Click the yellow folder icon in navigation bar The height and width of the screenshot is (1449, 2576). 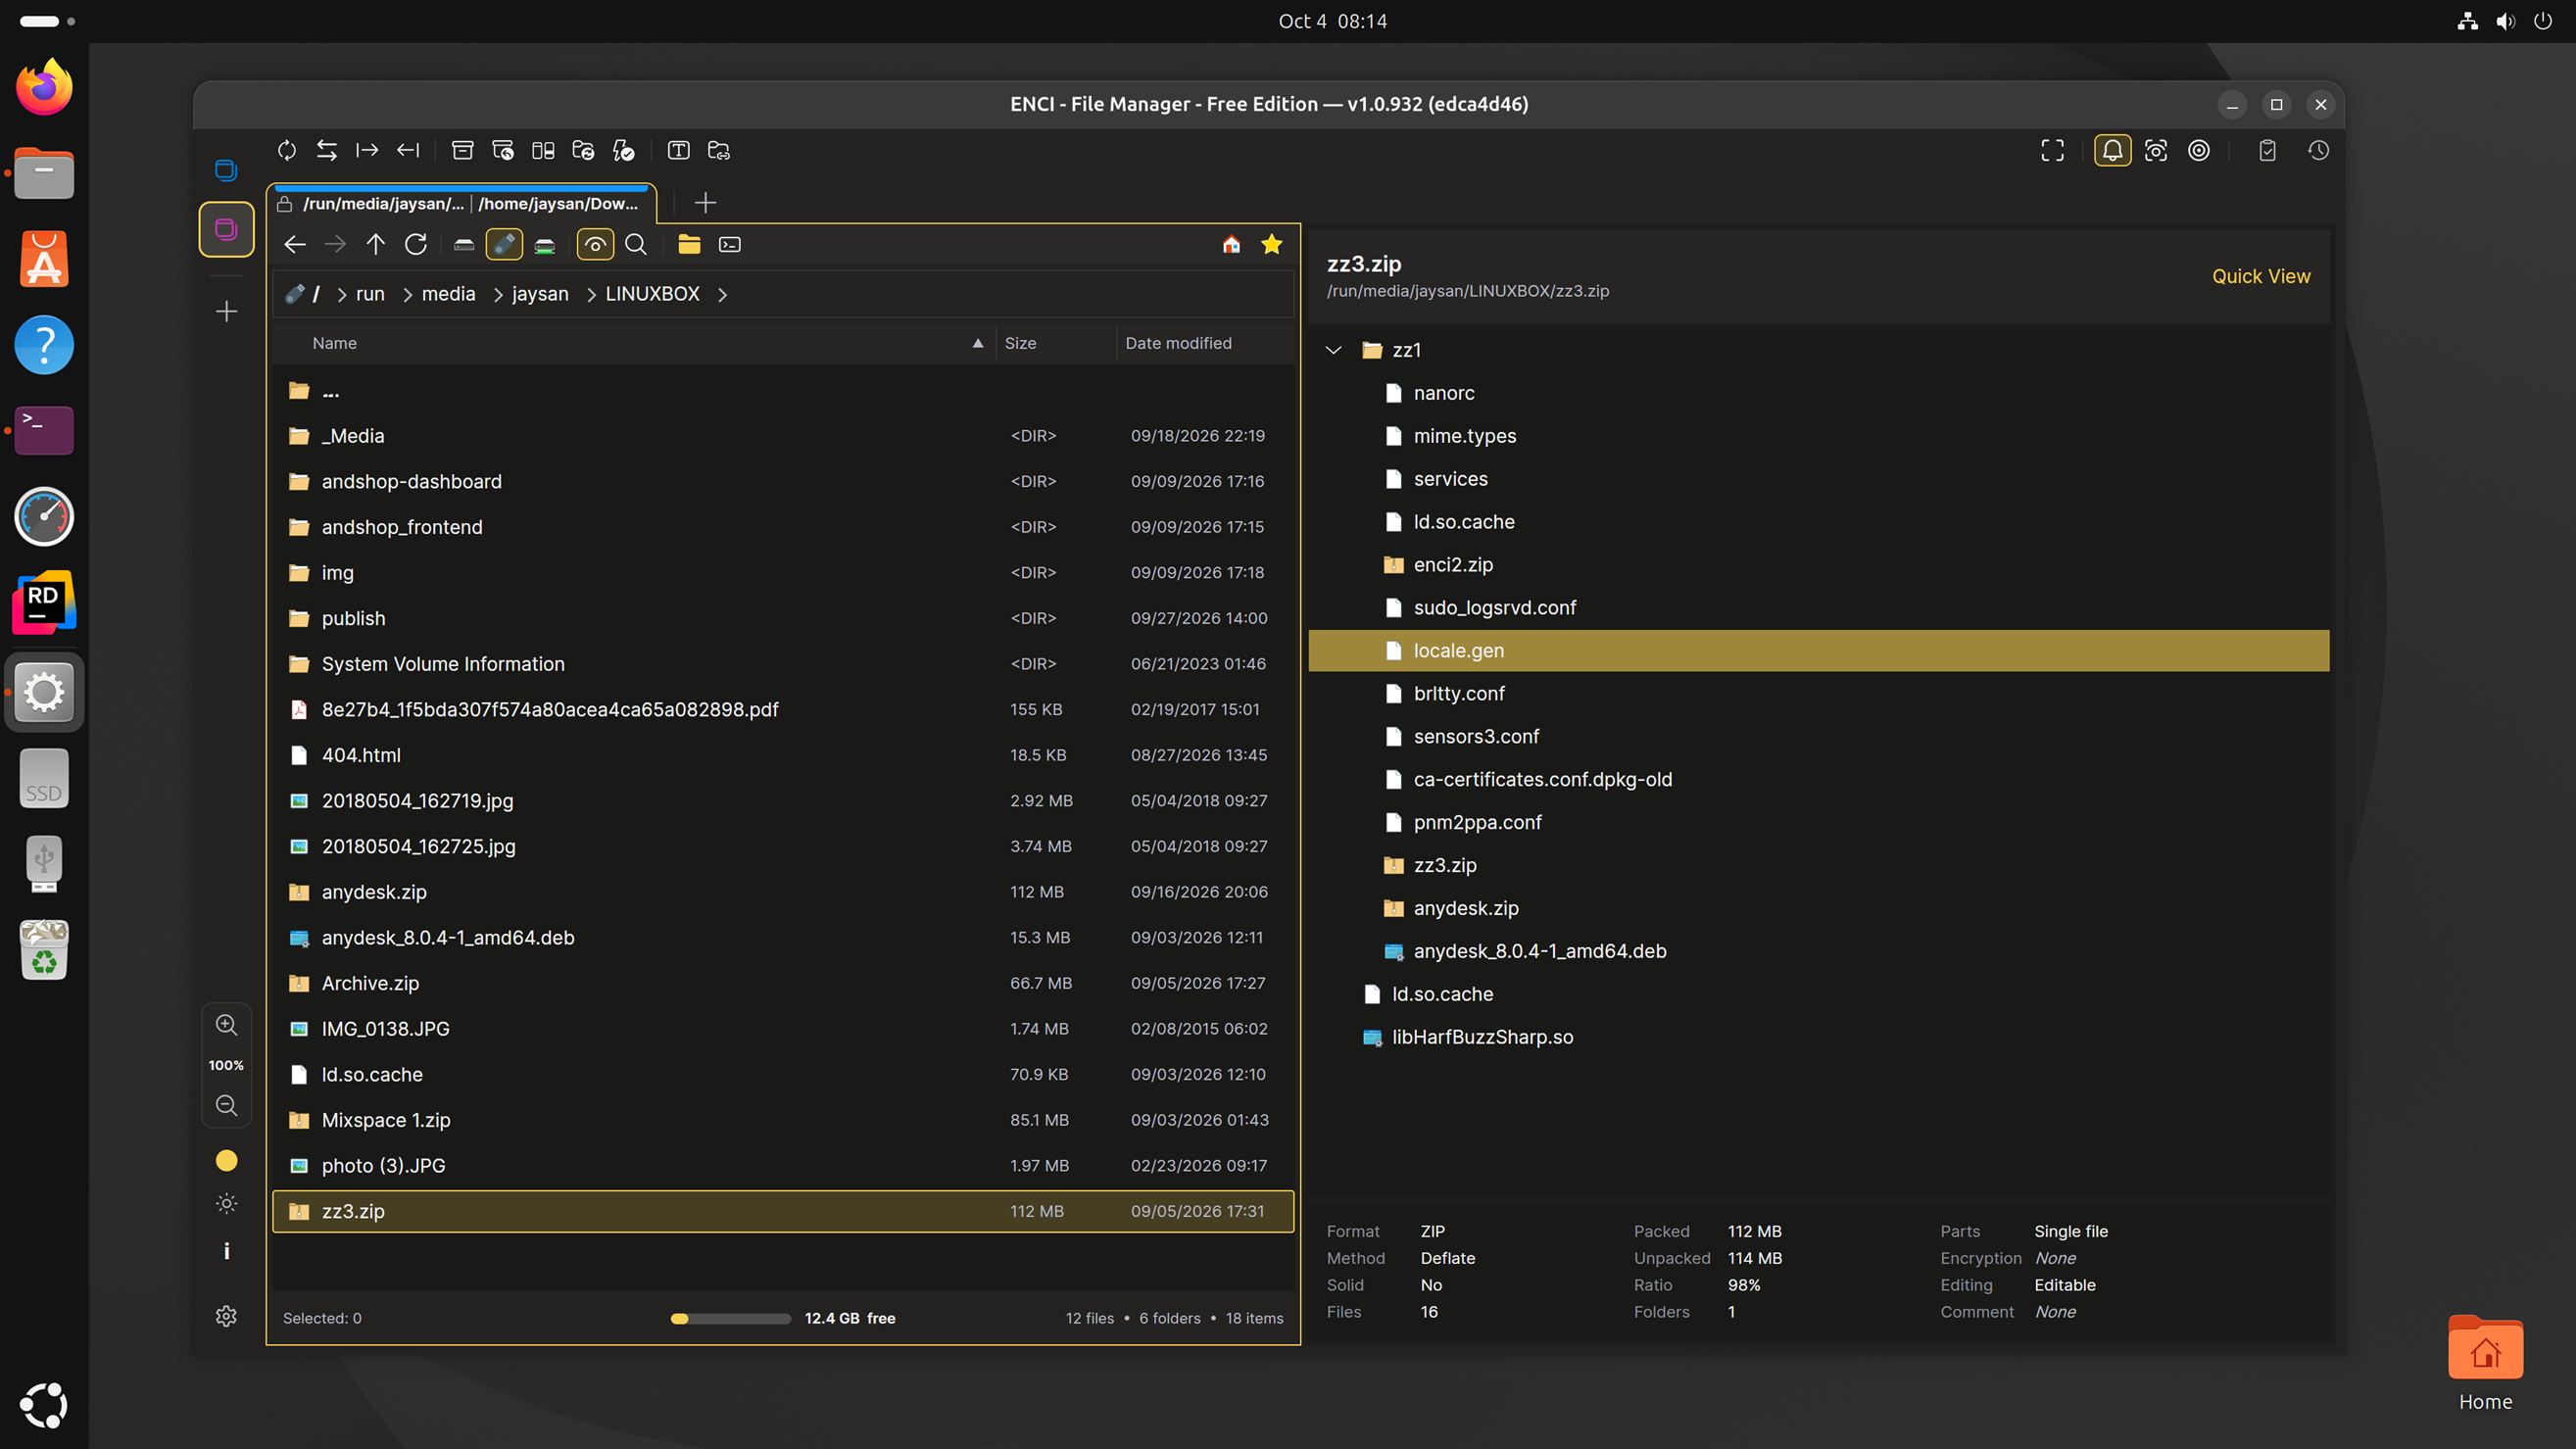click(x=689, y=244)
